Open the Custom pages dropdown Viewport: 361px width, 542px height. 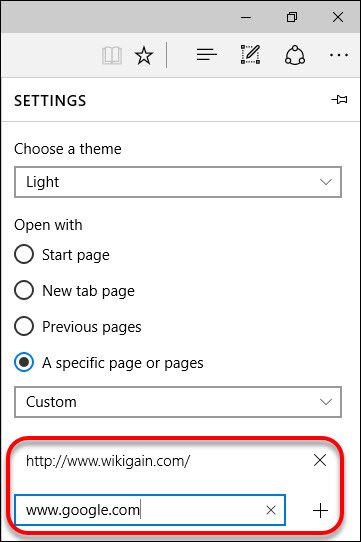pos(178,402)
